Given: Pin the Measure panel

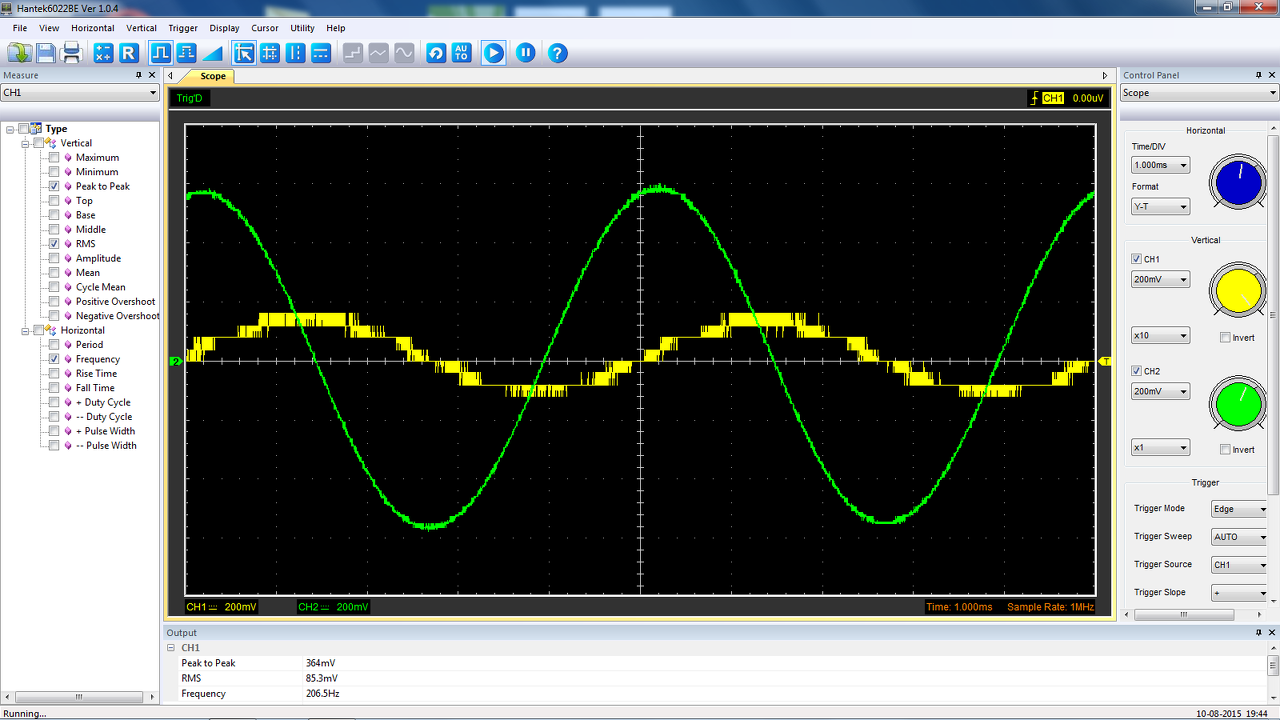Looking at the screenshot, I should [x=139, y=75].
